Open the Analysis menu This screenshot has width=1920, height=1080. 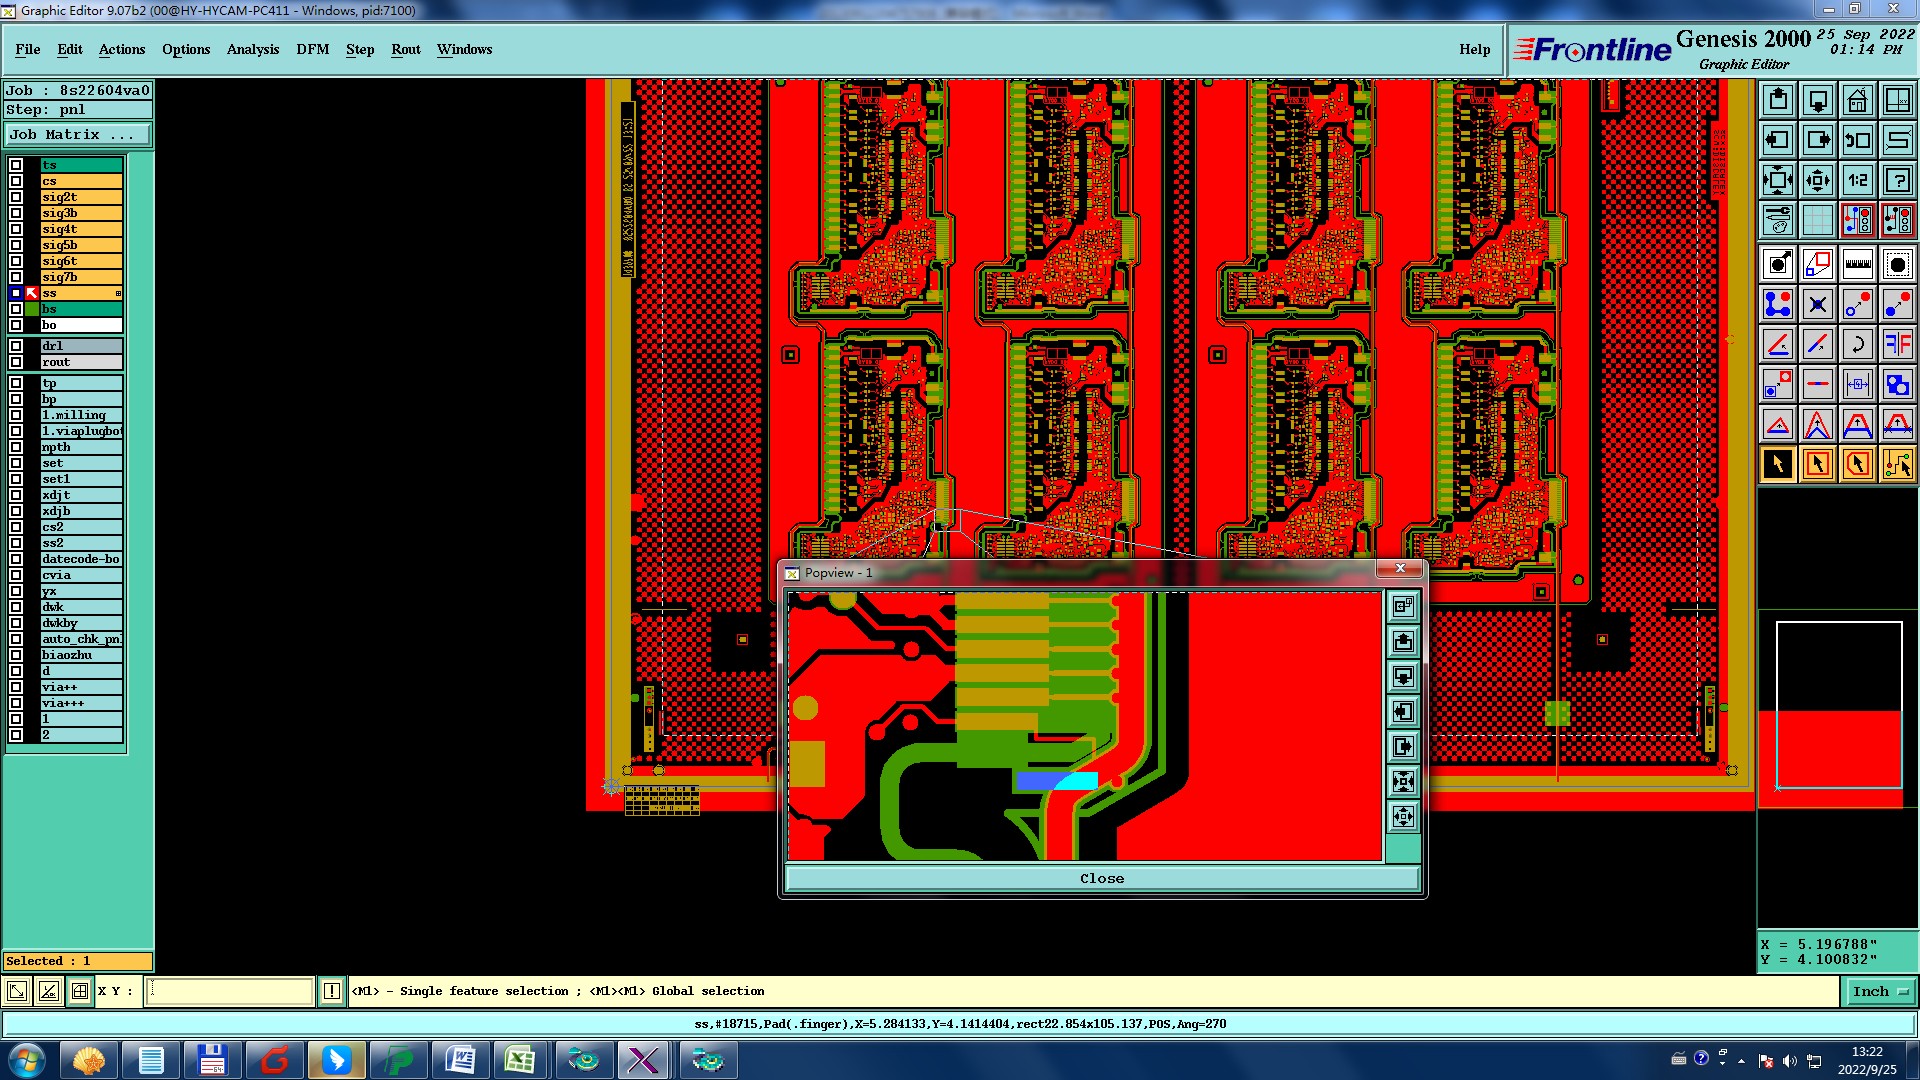pyautogui.click(x=252, y=49)
